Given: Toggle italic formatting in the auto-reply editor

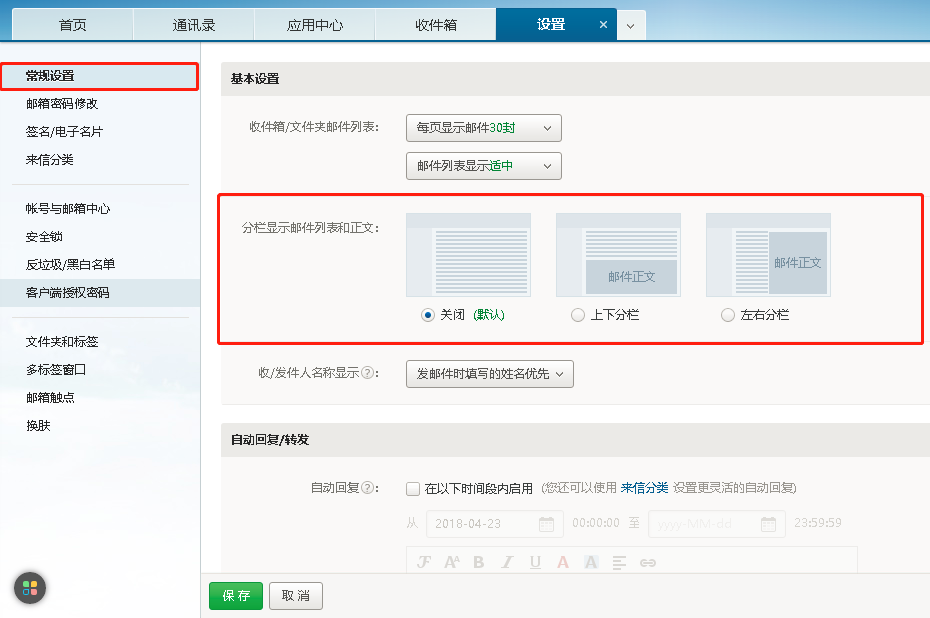Looking at the screenshot, I should coord(506,562).
